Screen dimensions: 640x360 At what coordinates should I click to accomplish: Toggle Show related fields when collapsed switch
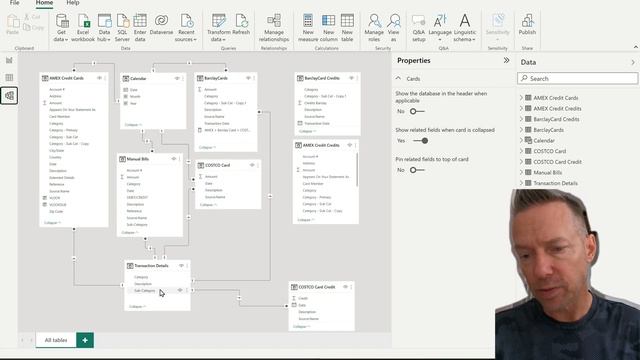[420, 141]
